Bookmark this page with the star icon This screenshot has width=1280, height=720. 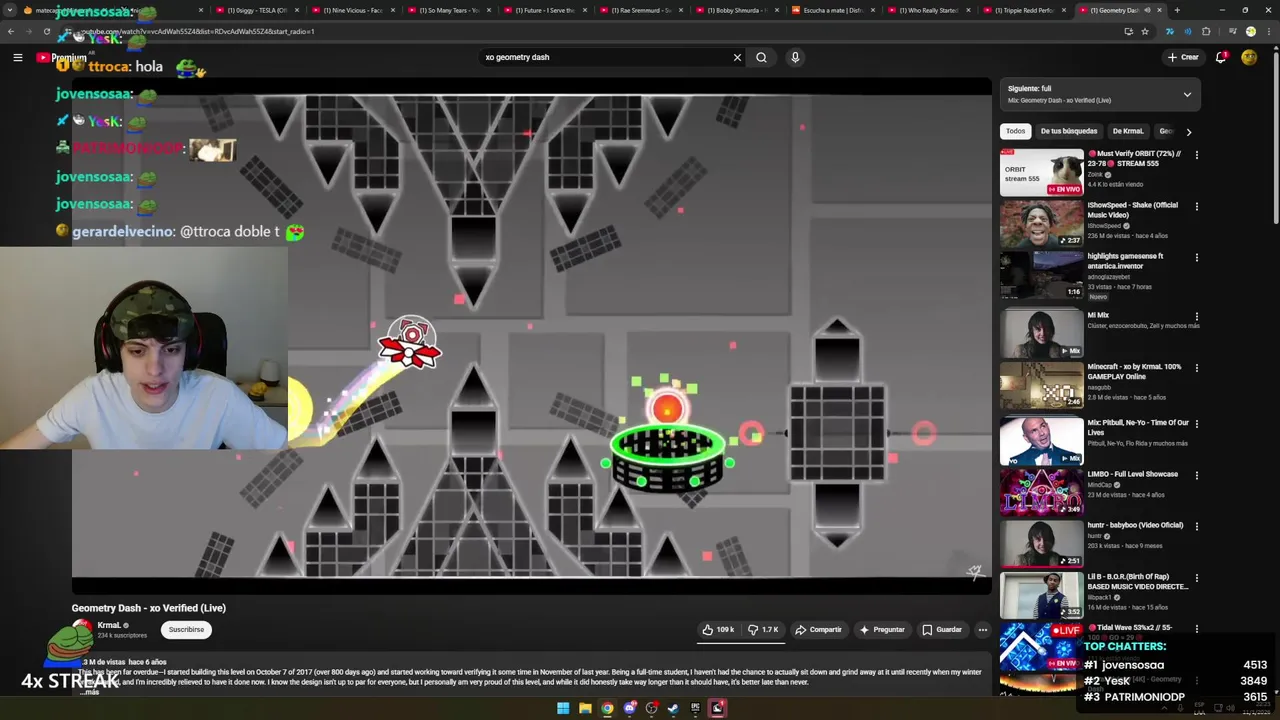click(x=1145, y=31)
